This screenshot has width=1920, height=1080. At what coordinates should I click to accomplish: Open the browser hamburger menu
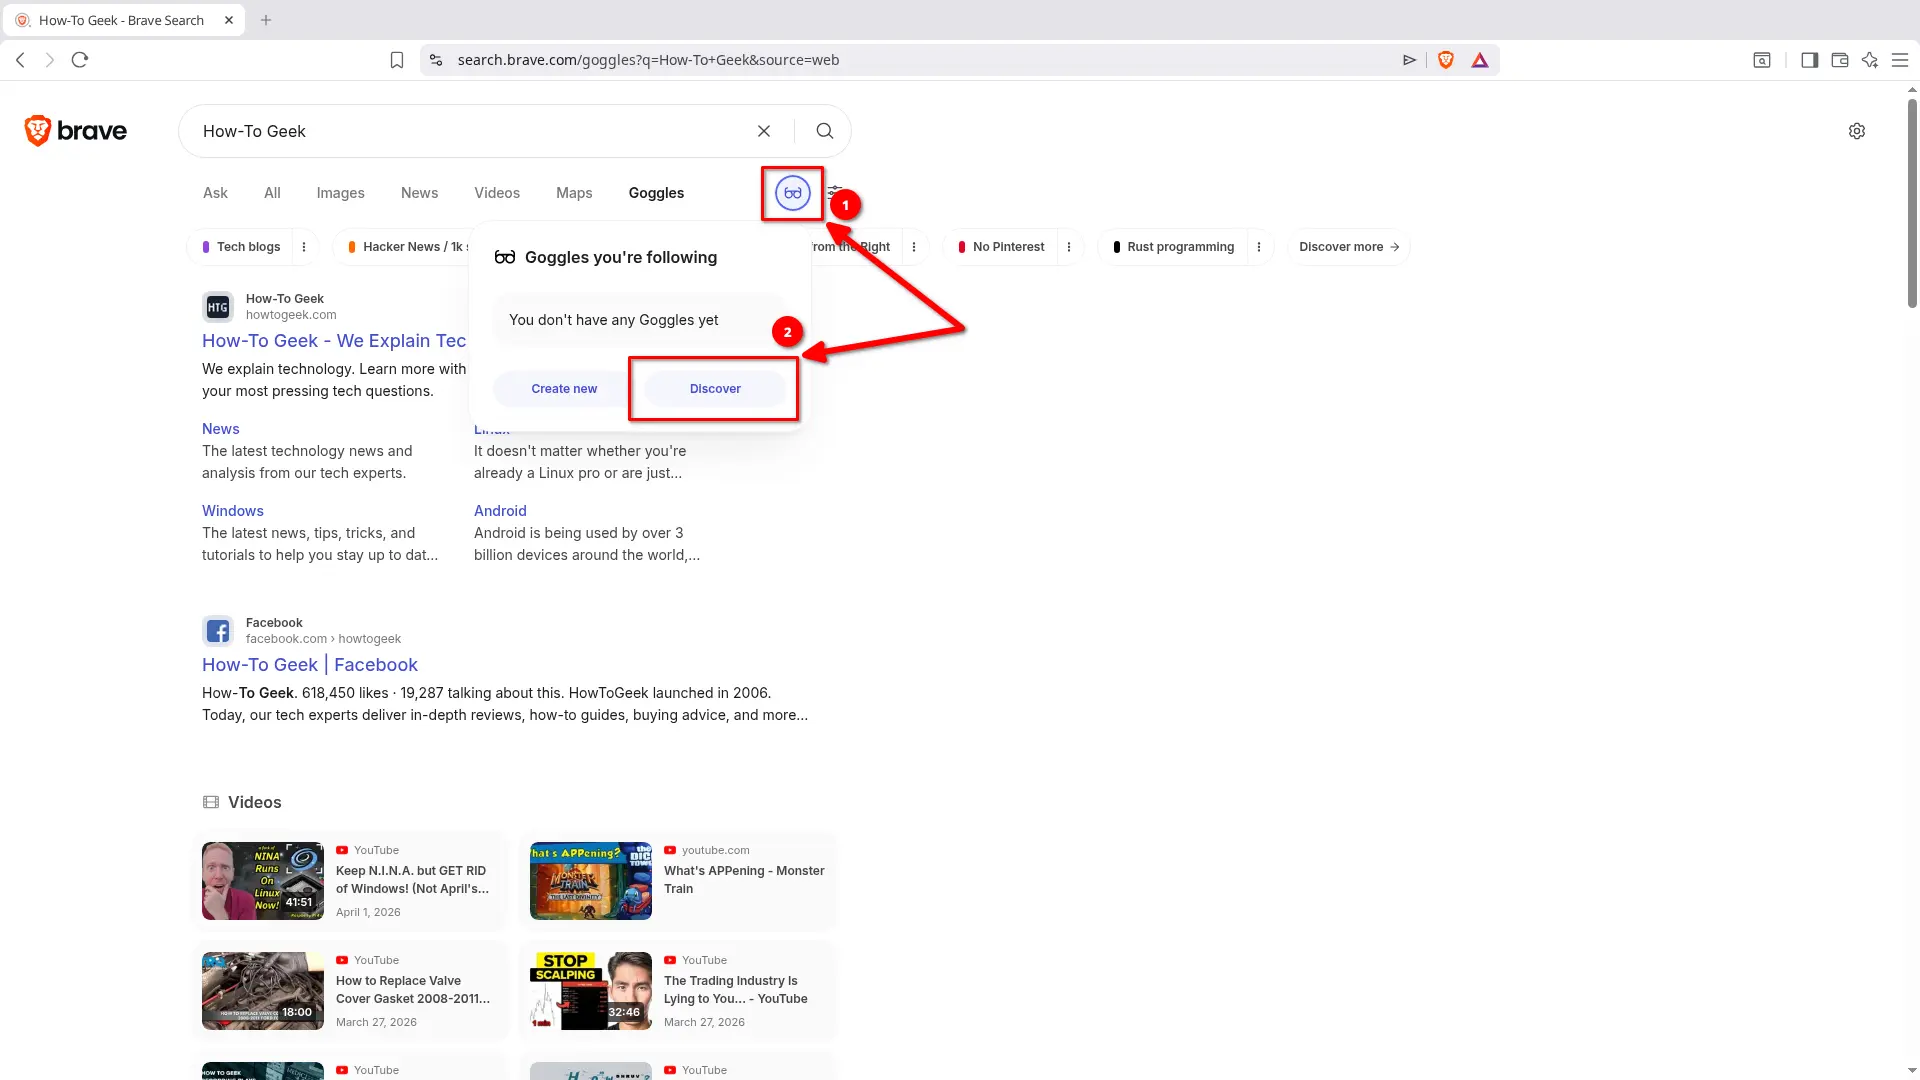1900,60
